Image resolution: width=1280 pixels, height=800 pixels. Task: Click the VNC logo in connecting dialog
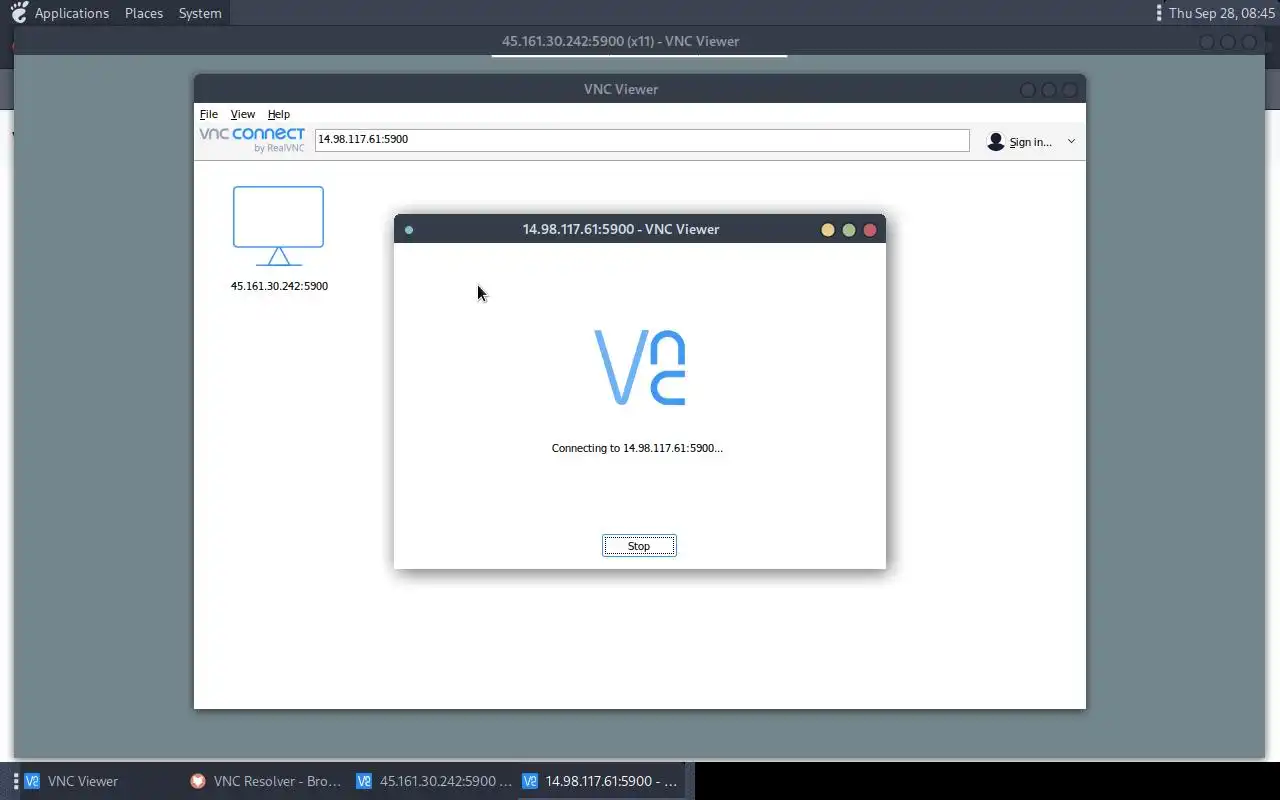click(x=640, y=367)
